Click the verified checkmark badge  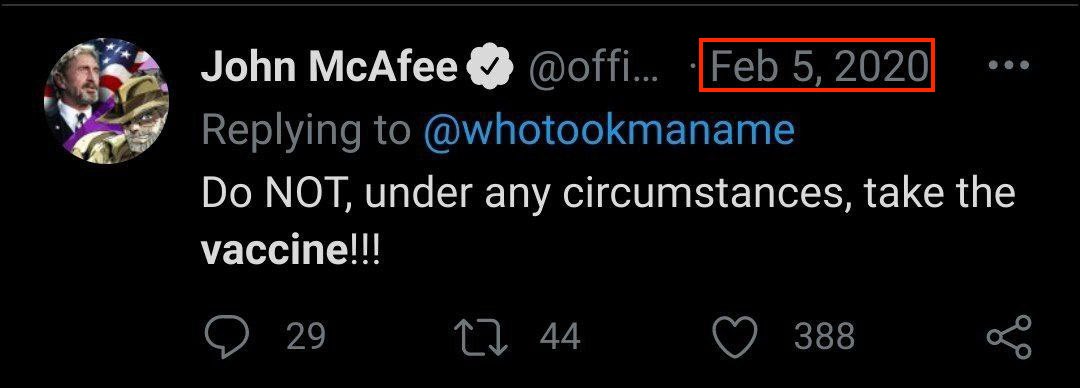pyautogui.click(x=490, y=66)
